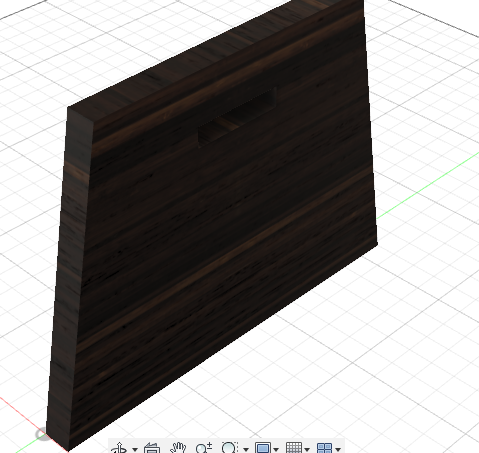Open the Orbit tool dropdown arrow
Viewport: 479px width, 453px height.
[x=135, y=449]
